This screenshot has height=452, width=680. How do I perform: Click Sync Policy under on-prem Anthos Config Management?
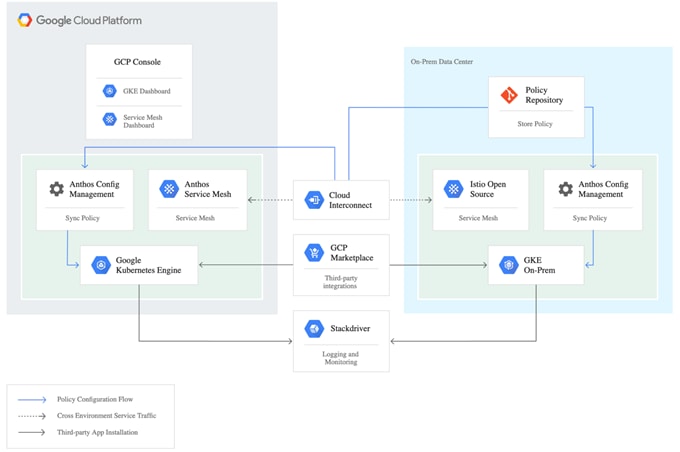[x=590, y=218]
